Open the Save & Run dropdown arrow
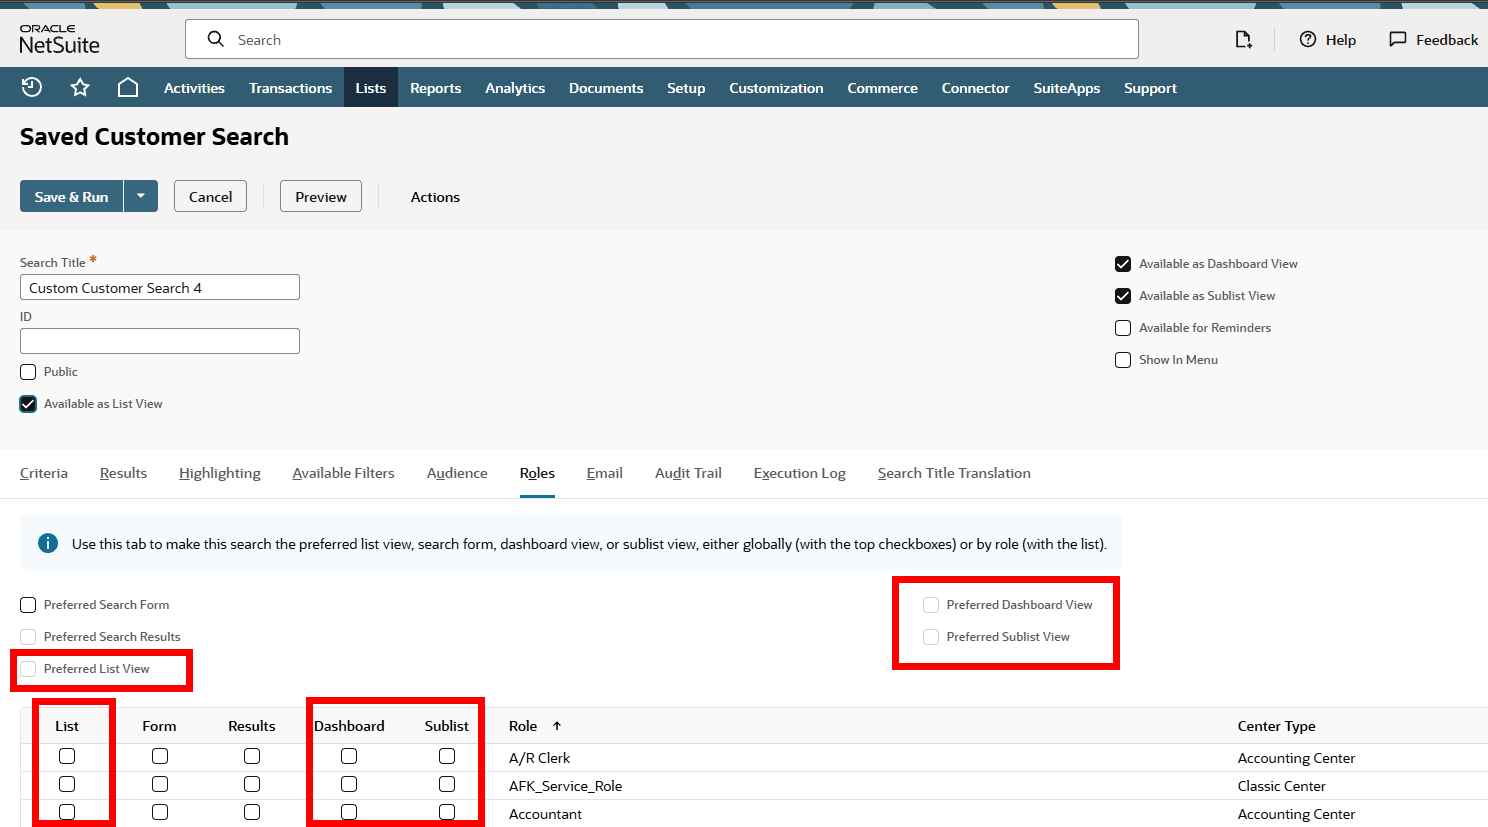1488x827 pixels. [x=141, y=196]
